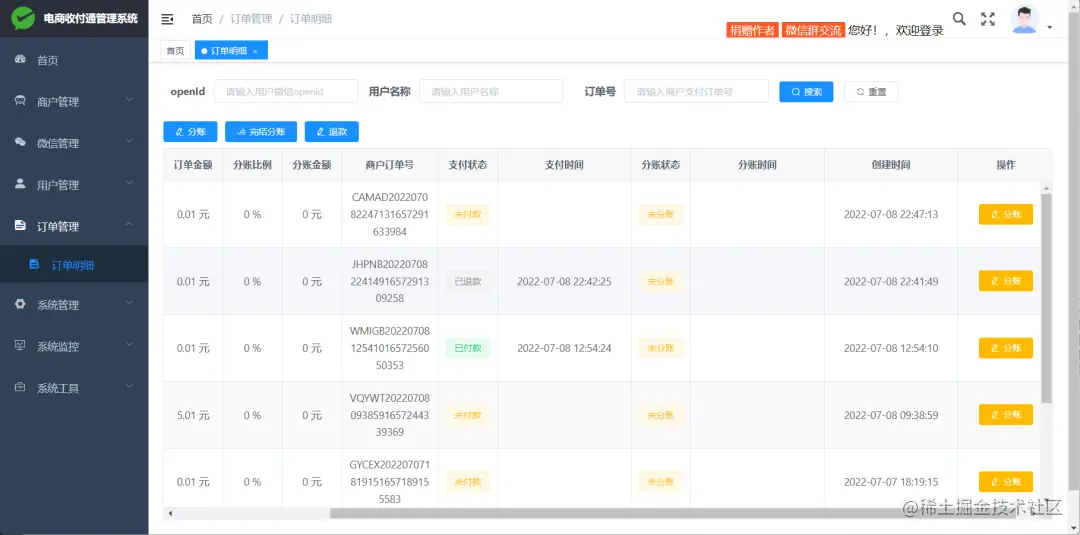Focus the 用户名称 input field
The height and width of the screenshot is (535, 1080).
click(491, 91)
